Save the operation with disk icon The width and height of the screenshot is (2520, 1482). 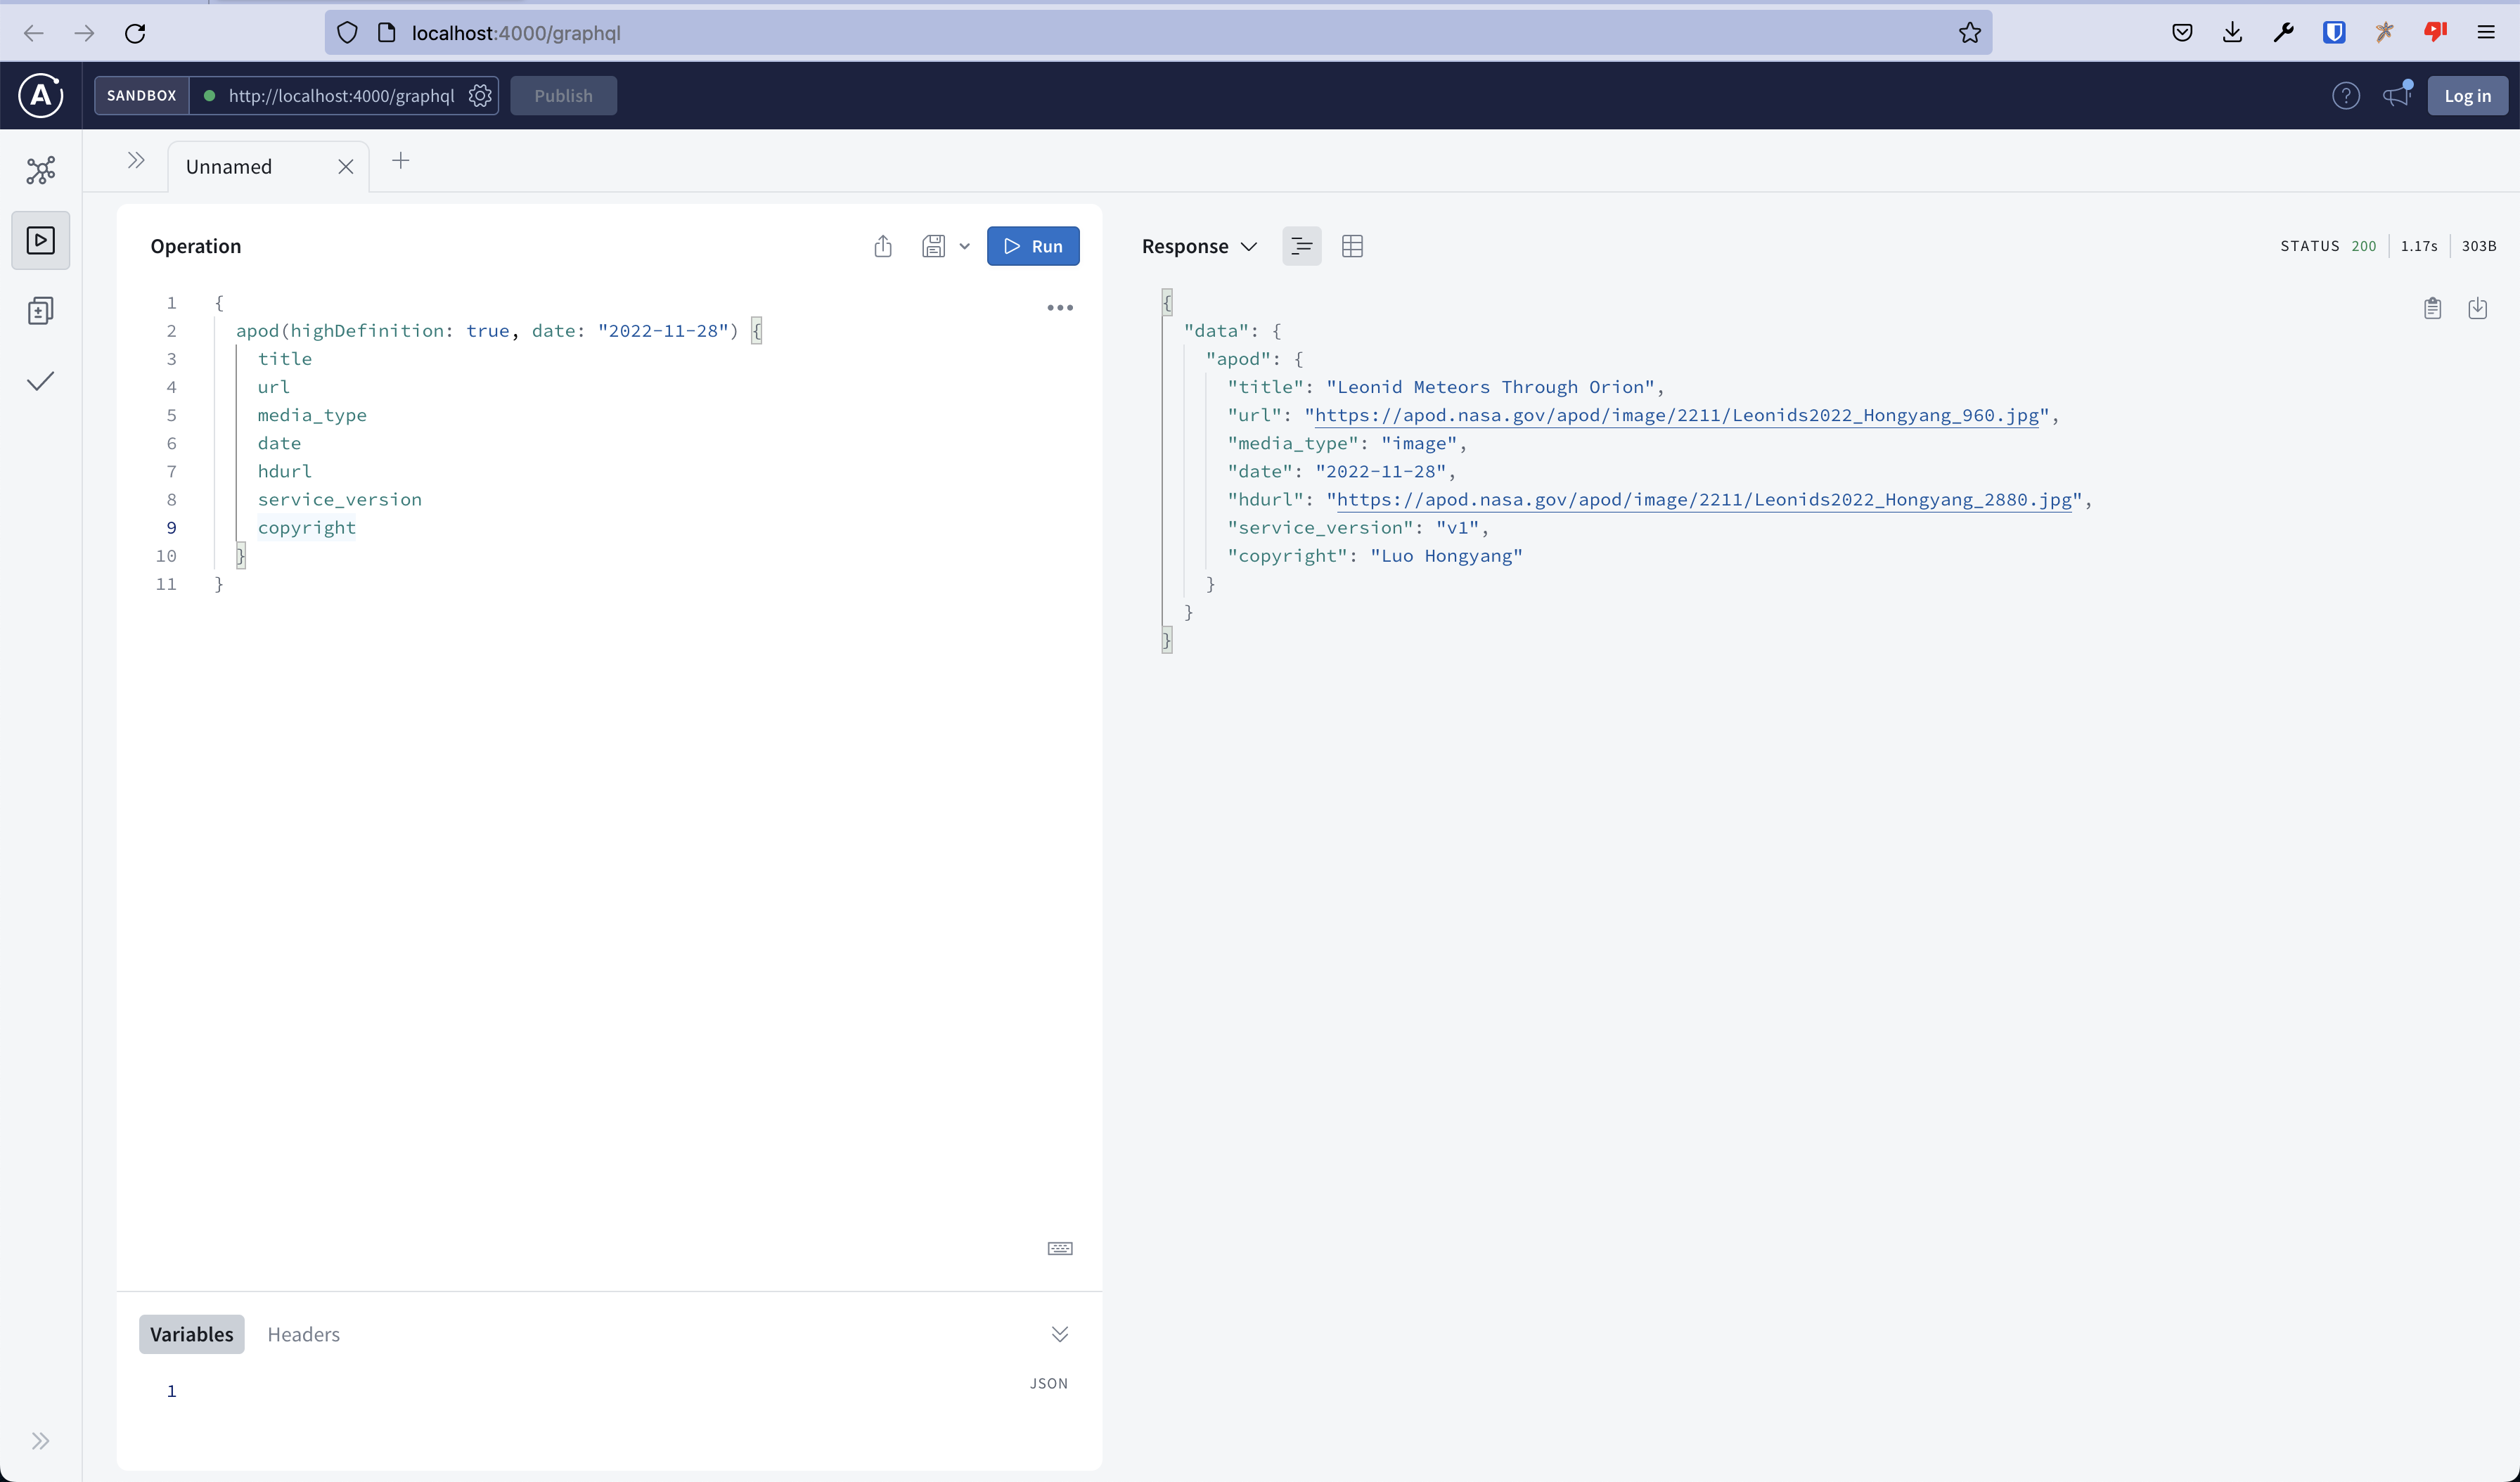[933, 246]
